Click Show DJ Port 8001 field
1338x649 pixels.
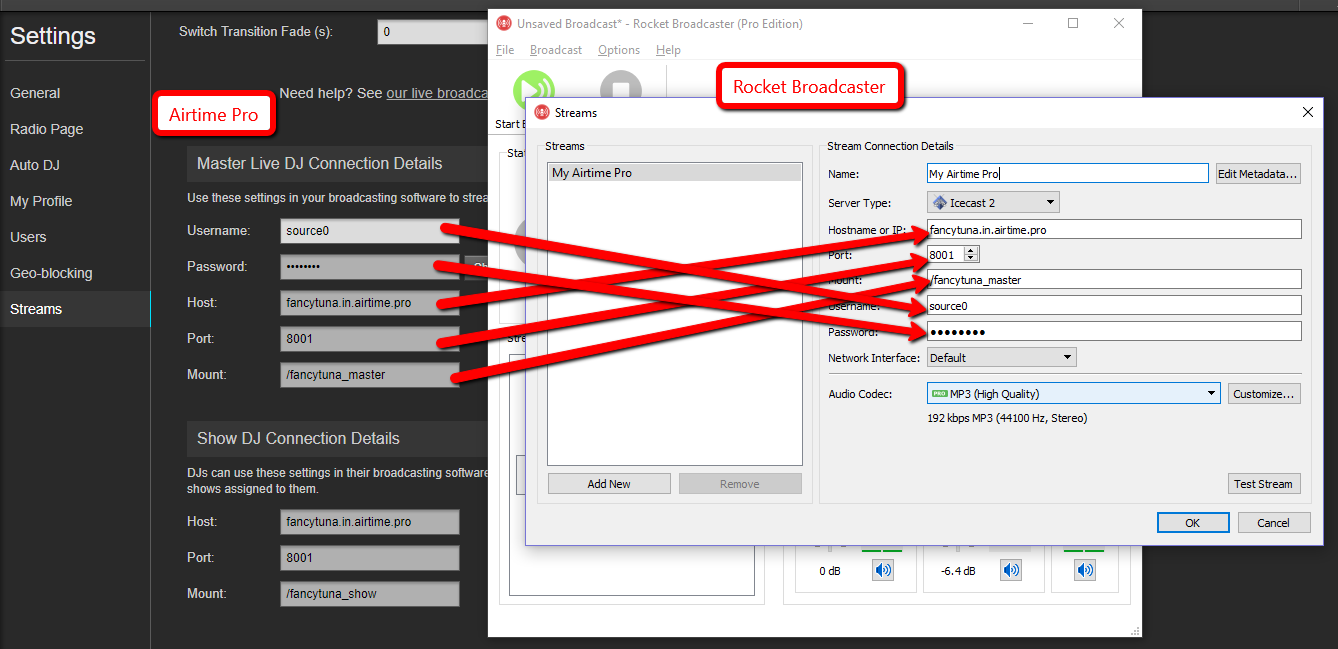(x=369, y=558)
